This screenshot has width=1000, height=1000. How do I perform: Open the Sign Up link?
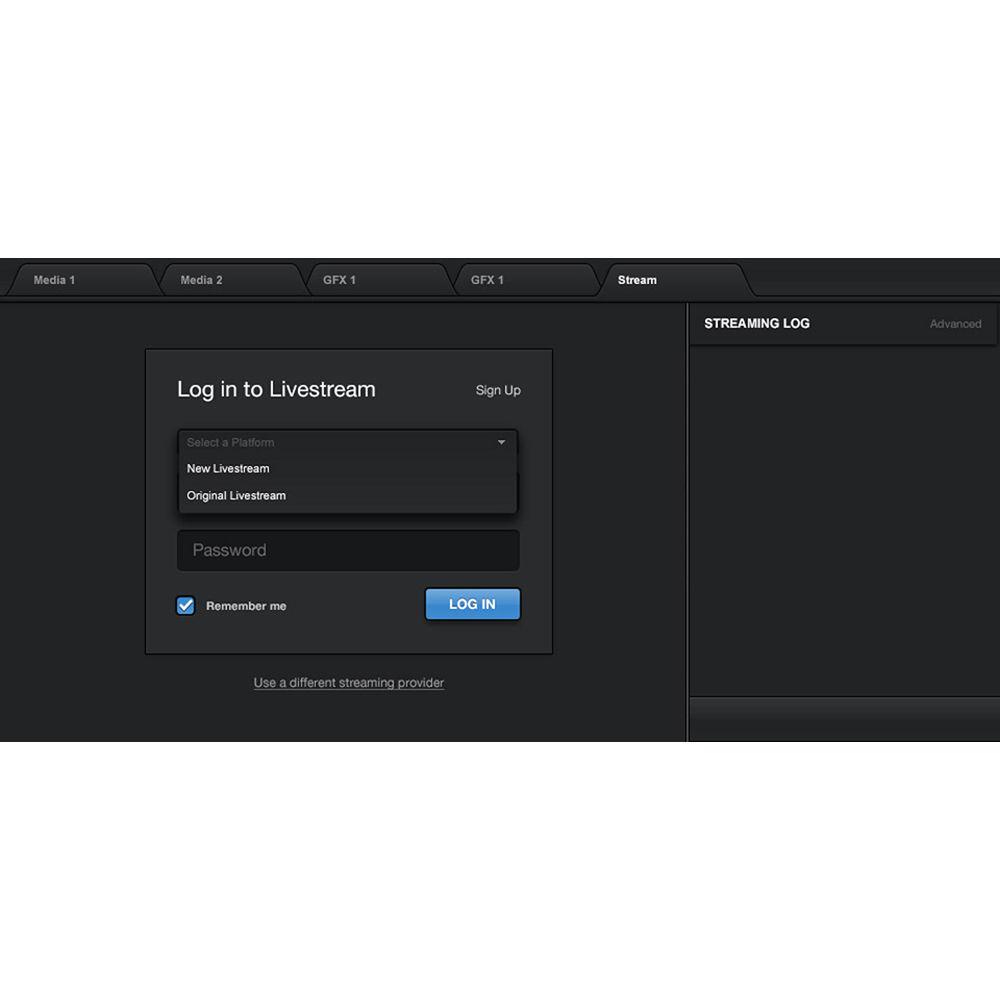[x=497, y=390]
